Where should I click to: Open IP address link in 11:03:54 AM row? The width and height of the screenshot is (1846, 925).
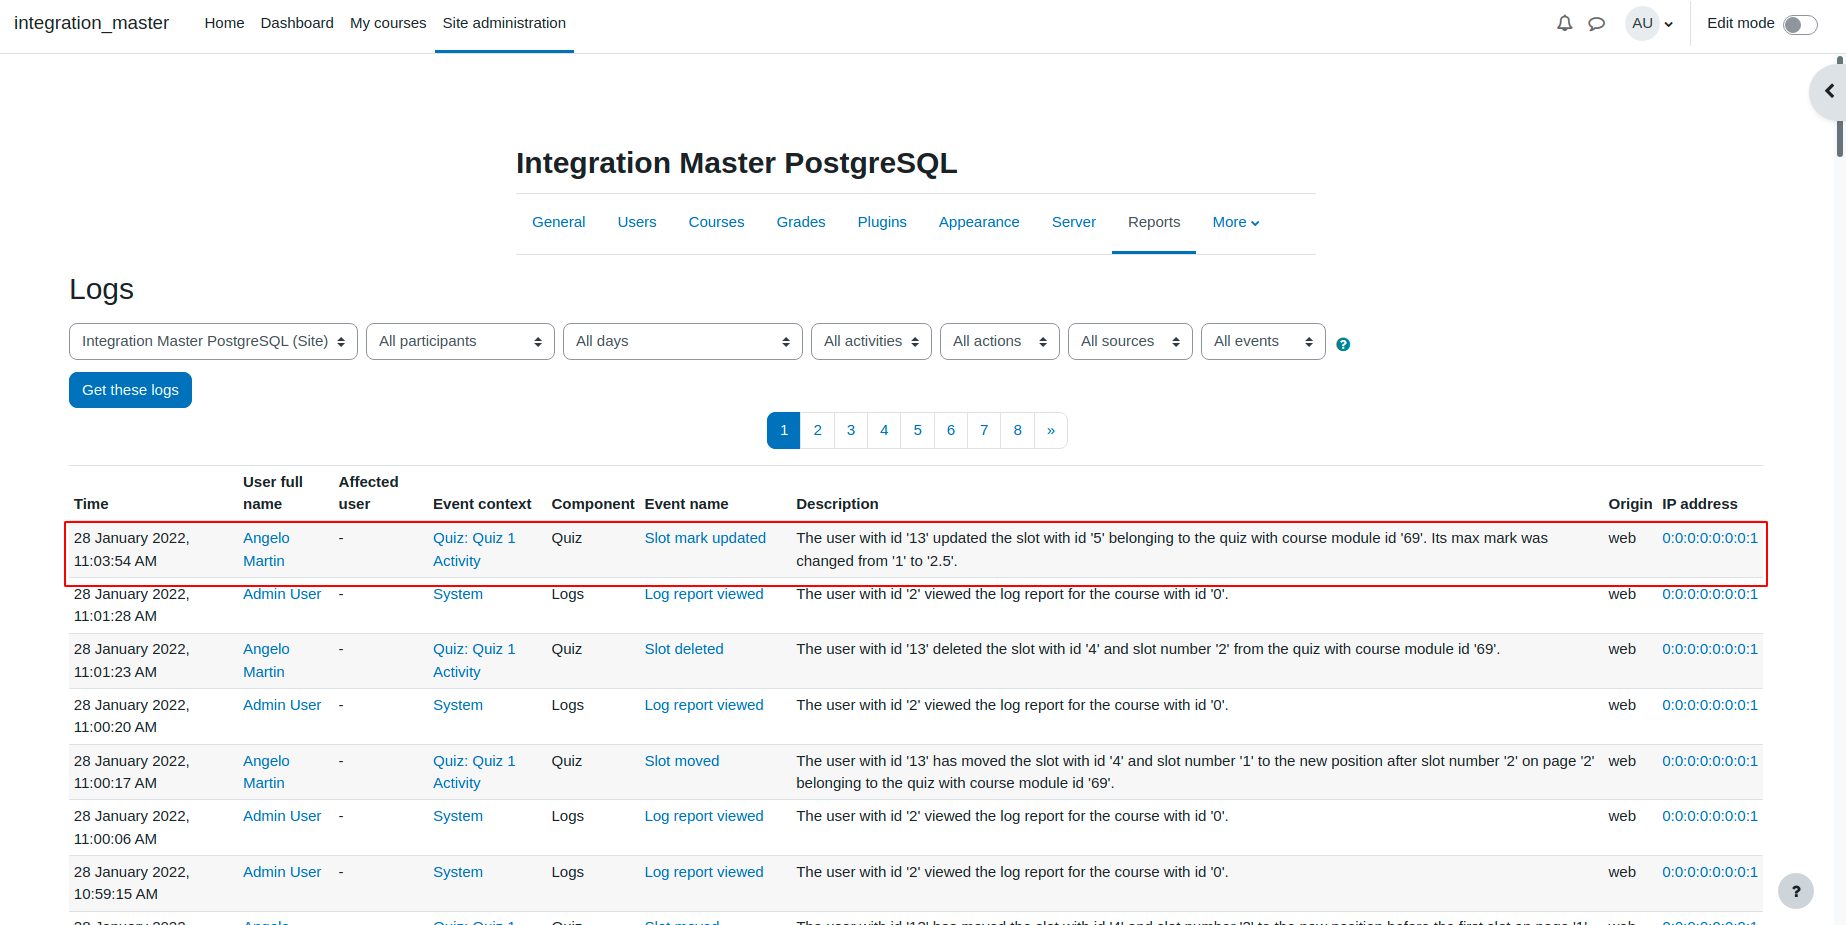tap(1710, 538)
